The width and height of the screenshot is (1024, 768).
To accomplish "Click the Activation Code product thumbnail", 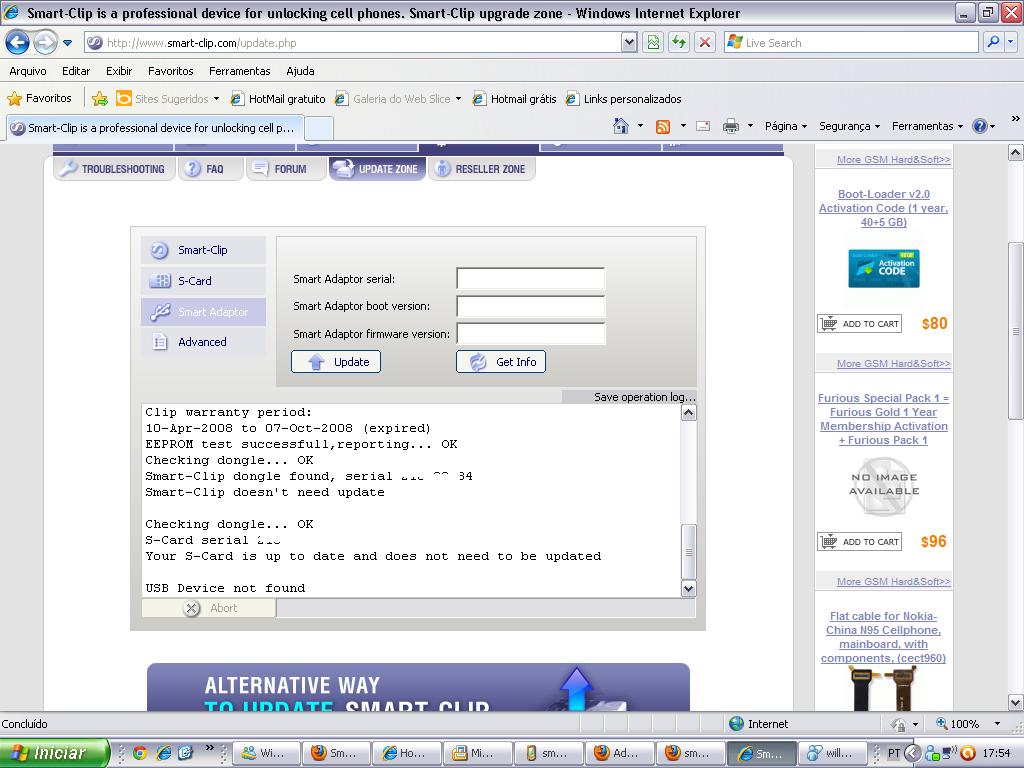I will [884, 268].
